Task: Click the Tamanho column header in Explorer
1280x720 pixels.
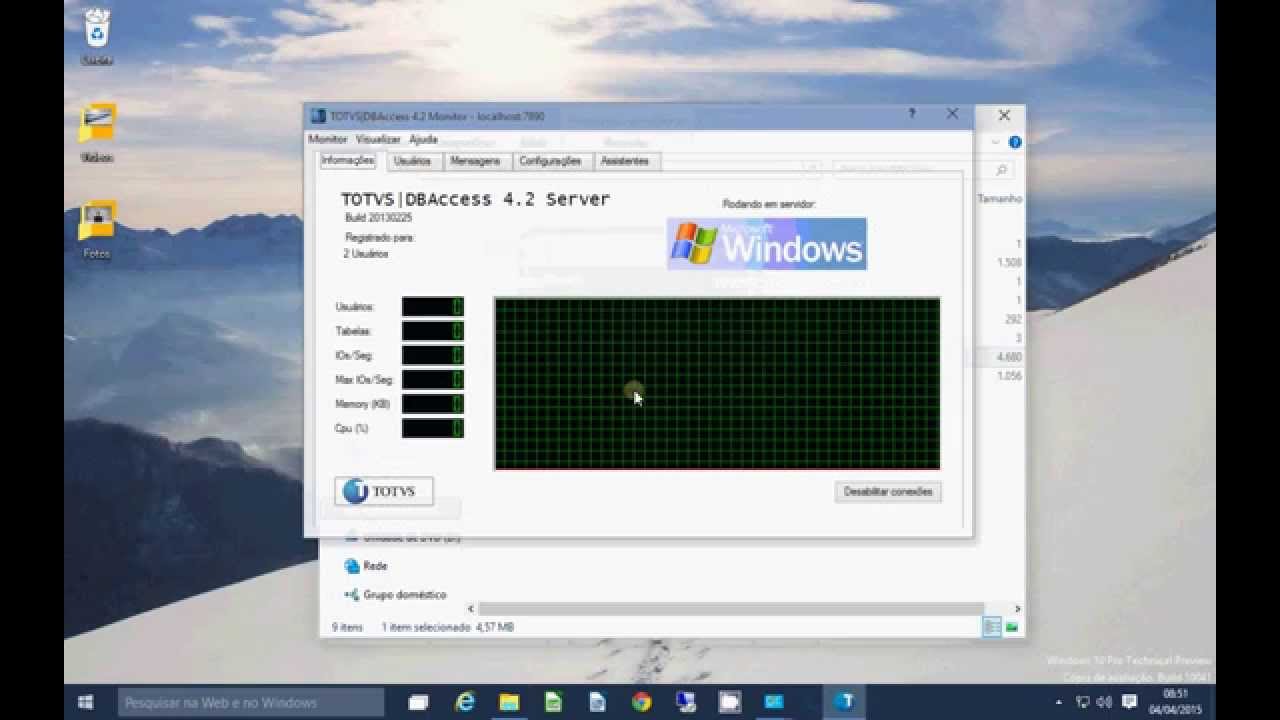Action: point(999,199)
